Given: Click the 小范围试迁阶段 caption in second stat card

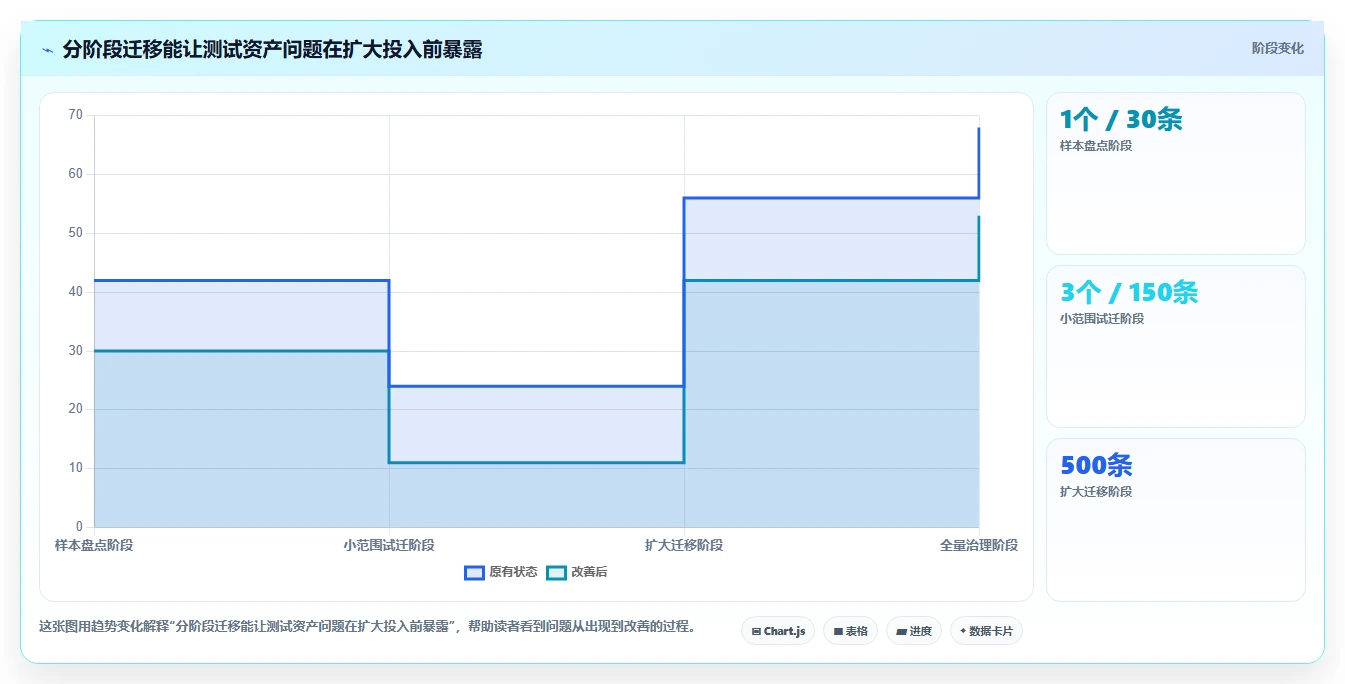Looking at the screenshot, I should [1102, 319].
